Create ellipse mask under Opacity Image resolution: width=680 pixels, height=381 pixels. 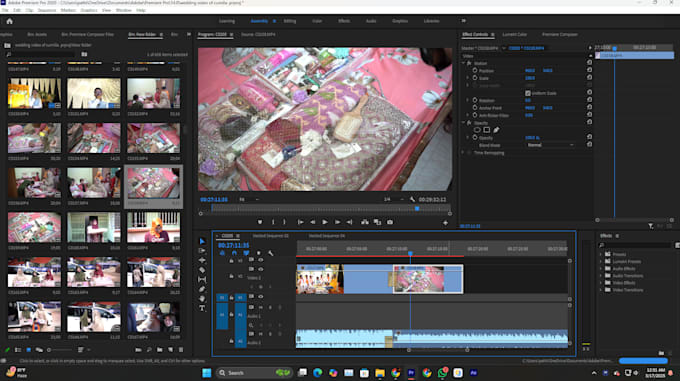click(x=477, y=130)
